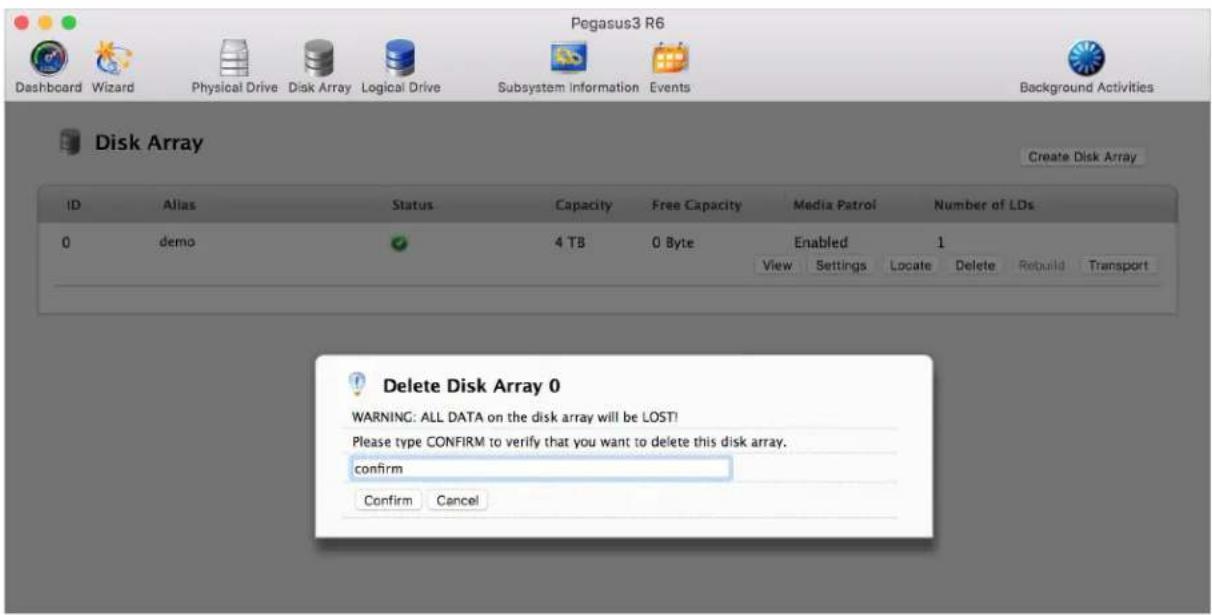Image resolution: width=1212 pixels, height=615 pixels.
Task: Select the 'demo' alias cell
Action: (175, 242)
